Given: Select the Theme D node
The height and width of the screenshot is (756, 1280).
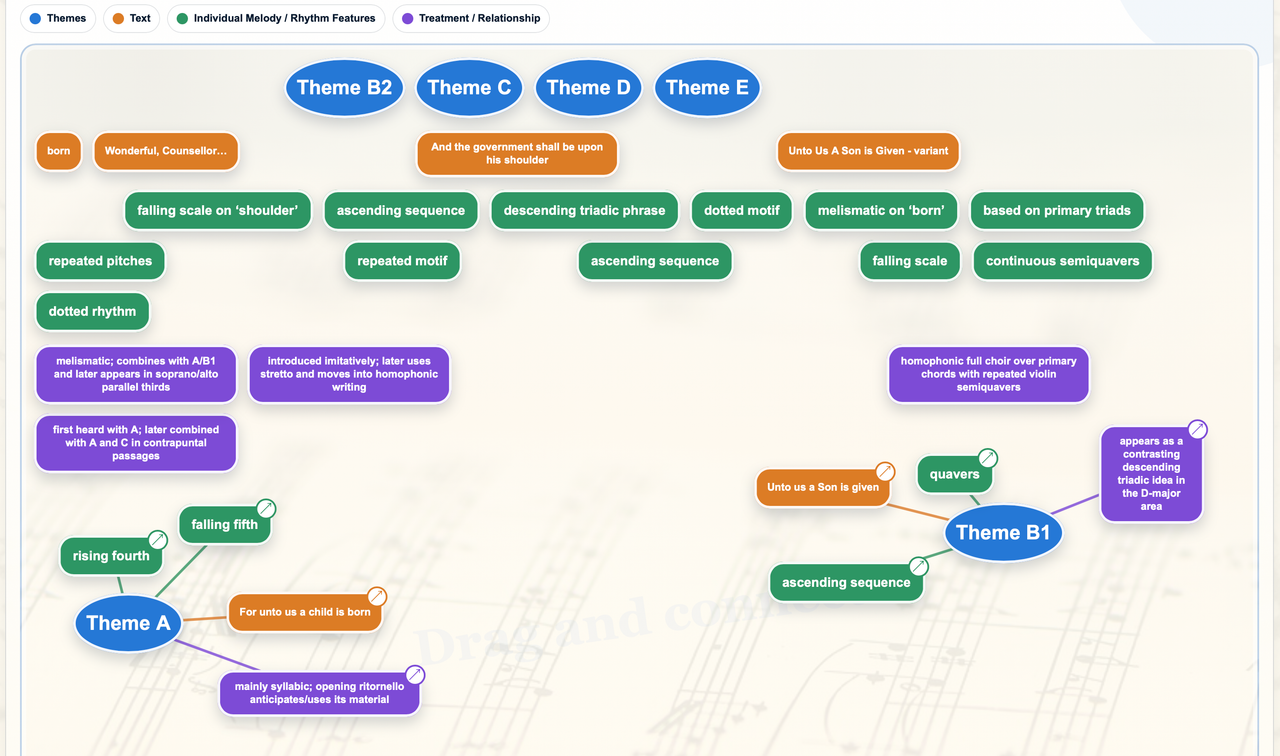Looking at the screenshot, I should tap(588, 88).
